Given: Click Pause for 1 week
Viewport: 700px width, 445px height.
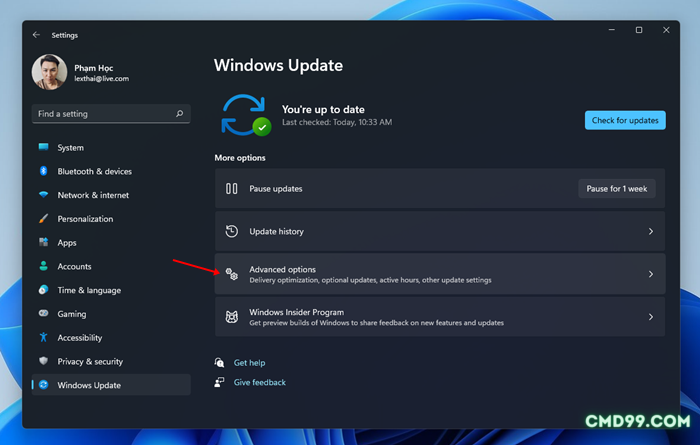Looking at the screenshot, I should pos(617,189).
